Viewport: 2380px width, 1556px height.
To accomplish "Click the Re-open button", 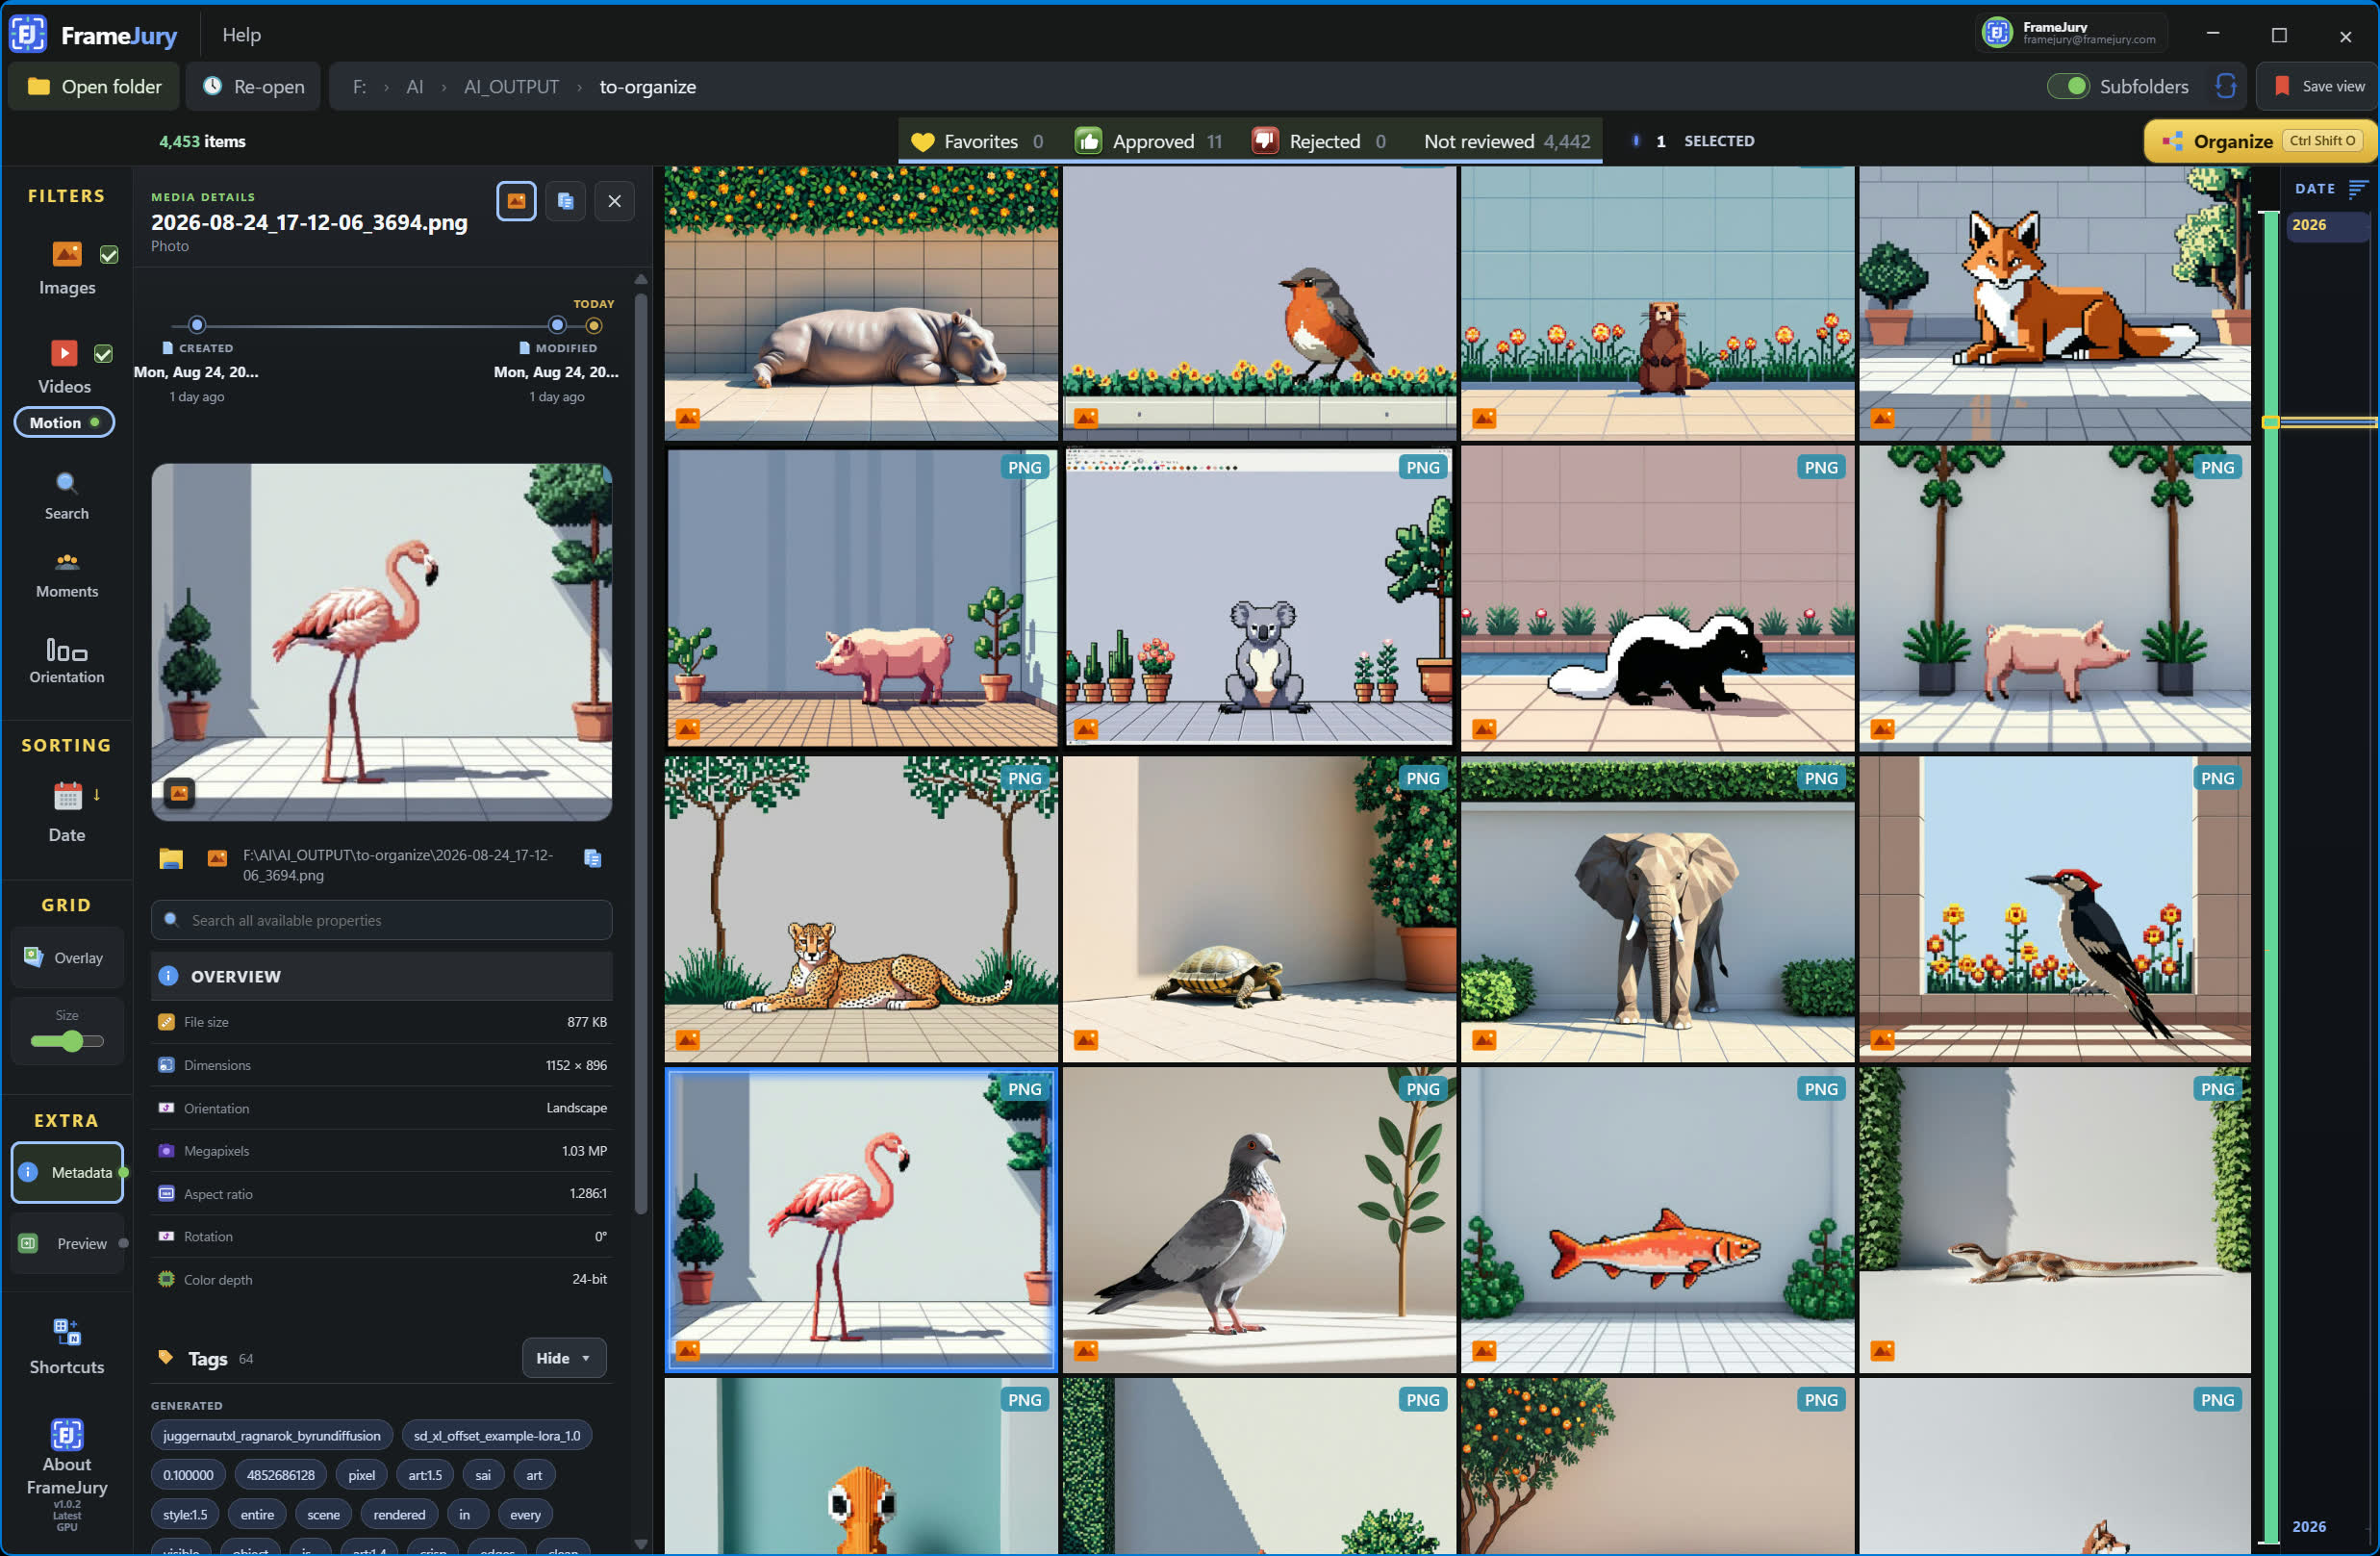I will tap(253, 86).
